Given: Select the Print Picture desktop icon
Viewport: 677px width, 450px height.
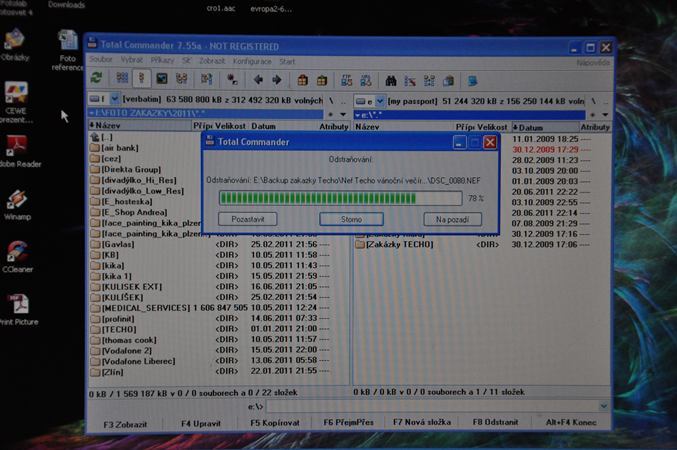Looking at the screenshot, I should point(19,309).
